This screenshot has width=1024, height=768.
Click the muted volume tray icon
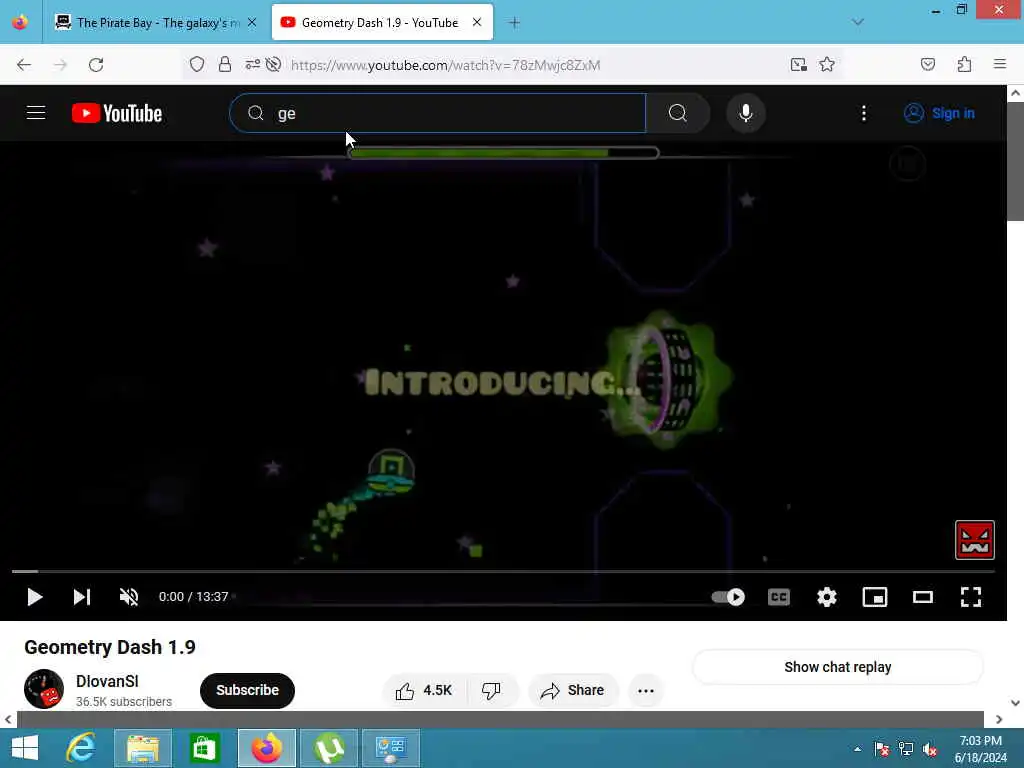930,749
